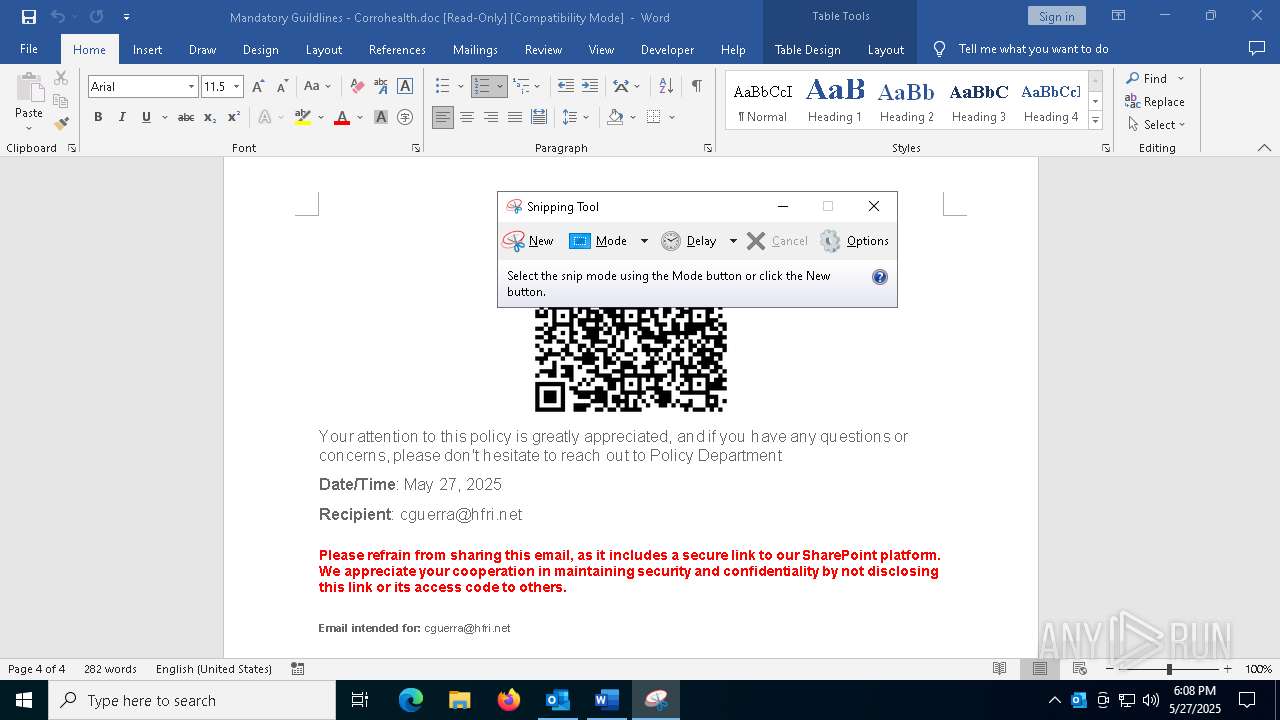The height and width of the screenshot is (720, 1280).
Task: Open the Bullets list dropdown arrow
Action: click(460, 87)
